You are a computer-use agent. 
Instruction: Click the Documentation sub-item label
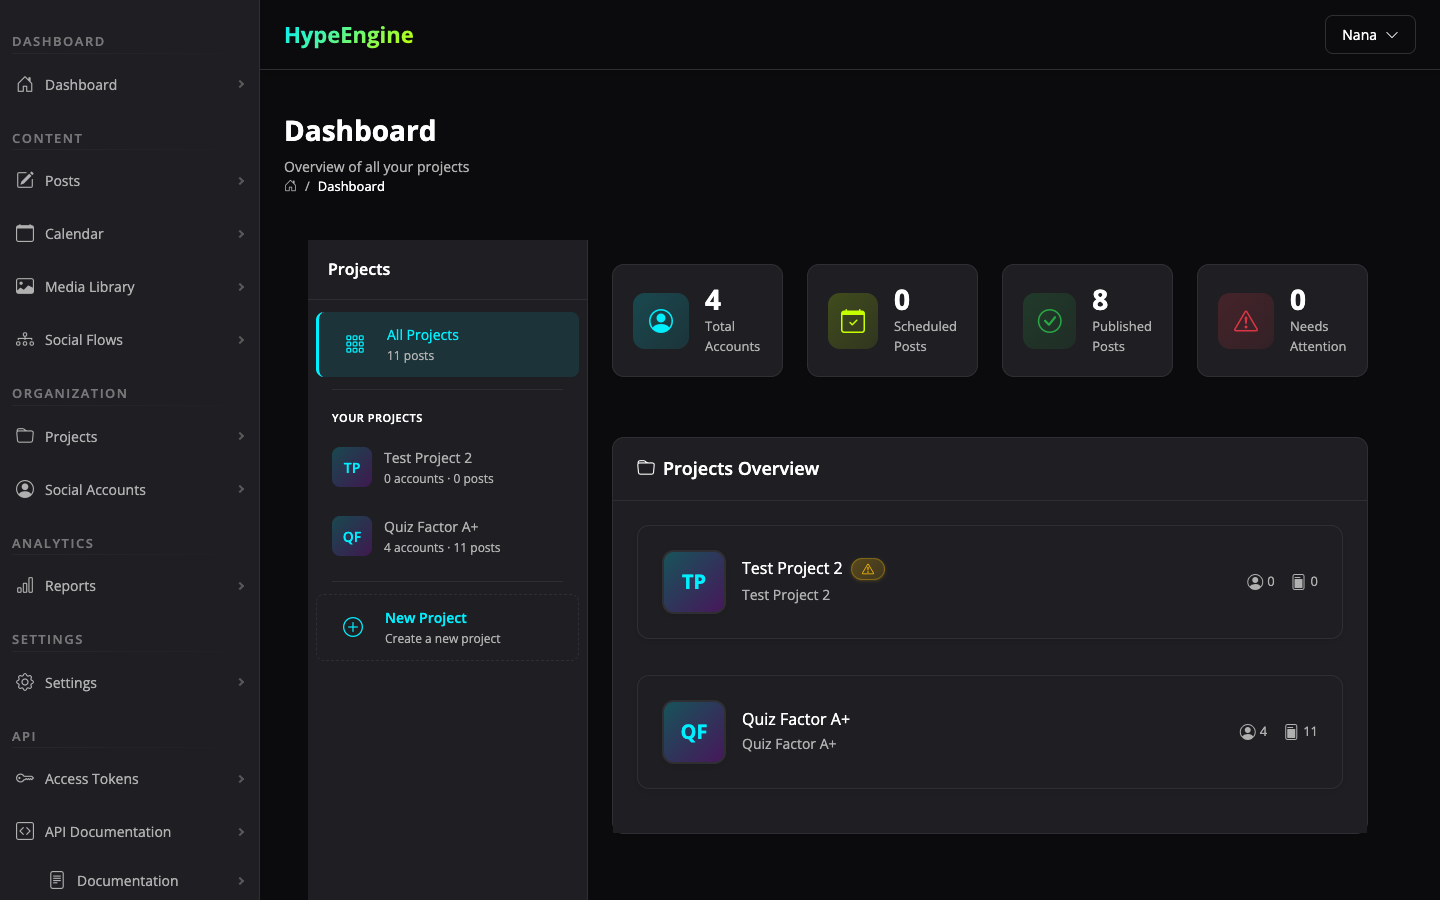(x=128, y=880)
